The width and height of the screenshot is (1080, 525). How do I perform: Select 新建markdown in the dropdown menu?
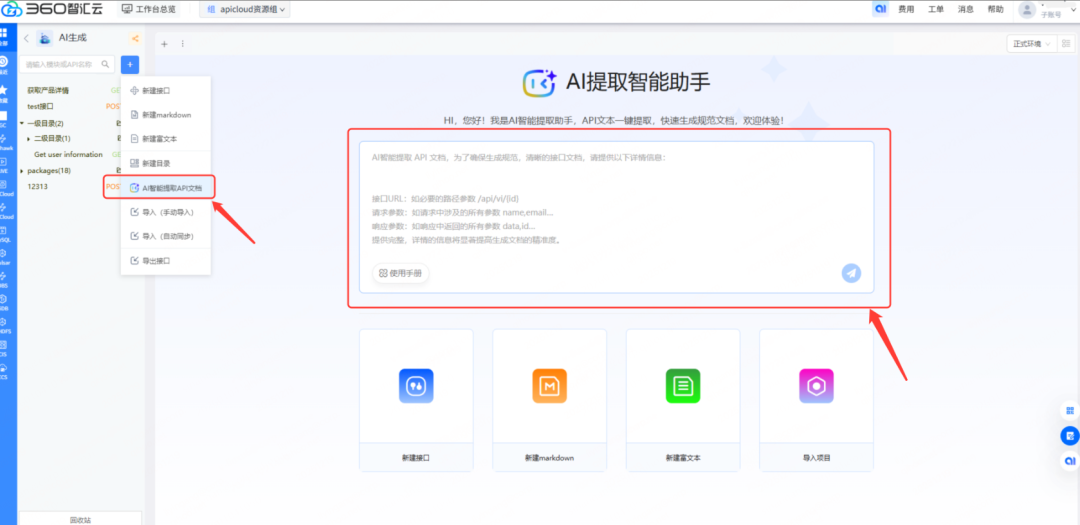[165, 114]
